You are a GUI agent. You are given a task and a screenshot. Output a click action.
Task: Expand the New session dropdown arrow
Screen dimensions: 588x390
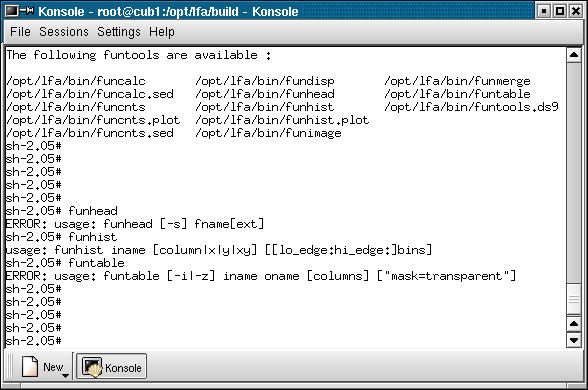(65, 375)
